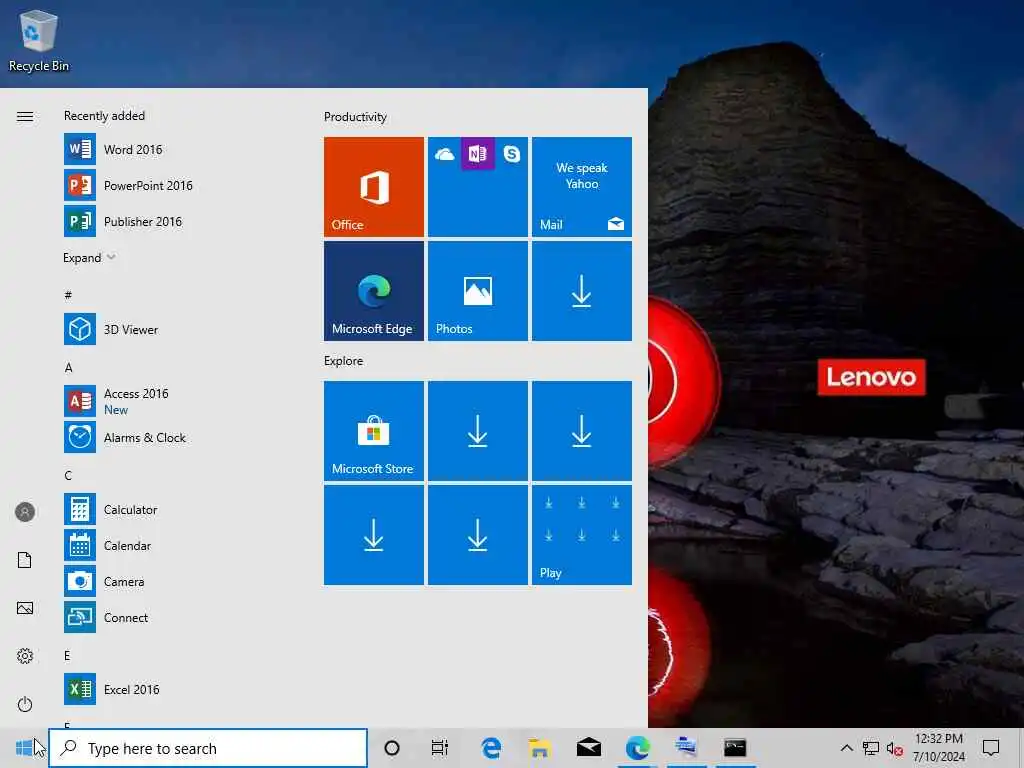Open the Play folder tile
The image size is (1024, 768).
pos(582,535)
